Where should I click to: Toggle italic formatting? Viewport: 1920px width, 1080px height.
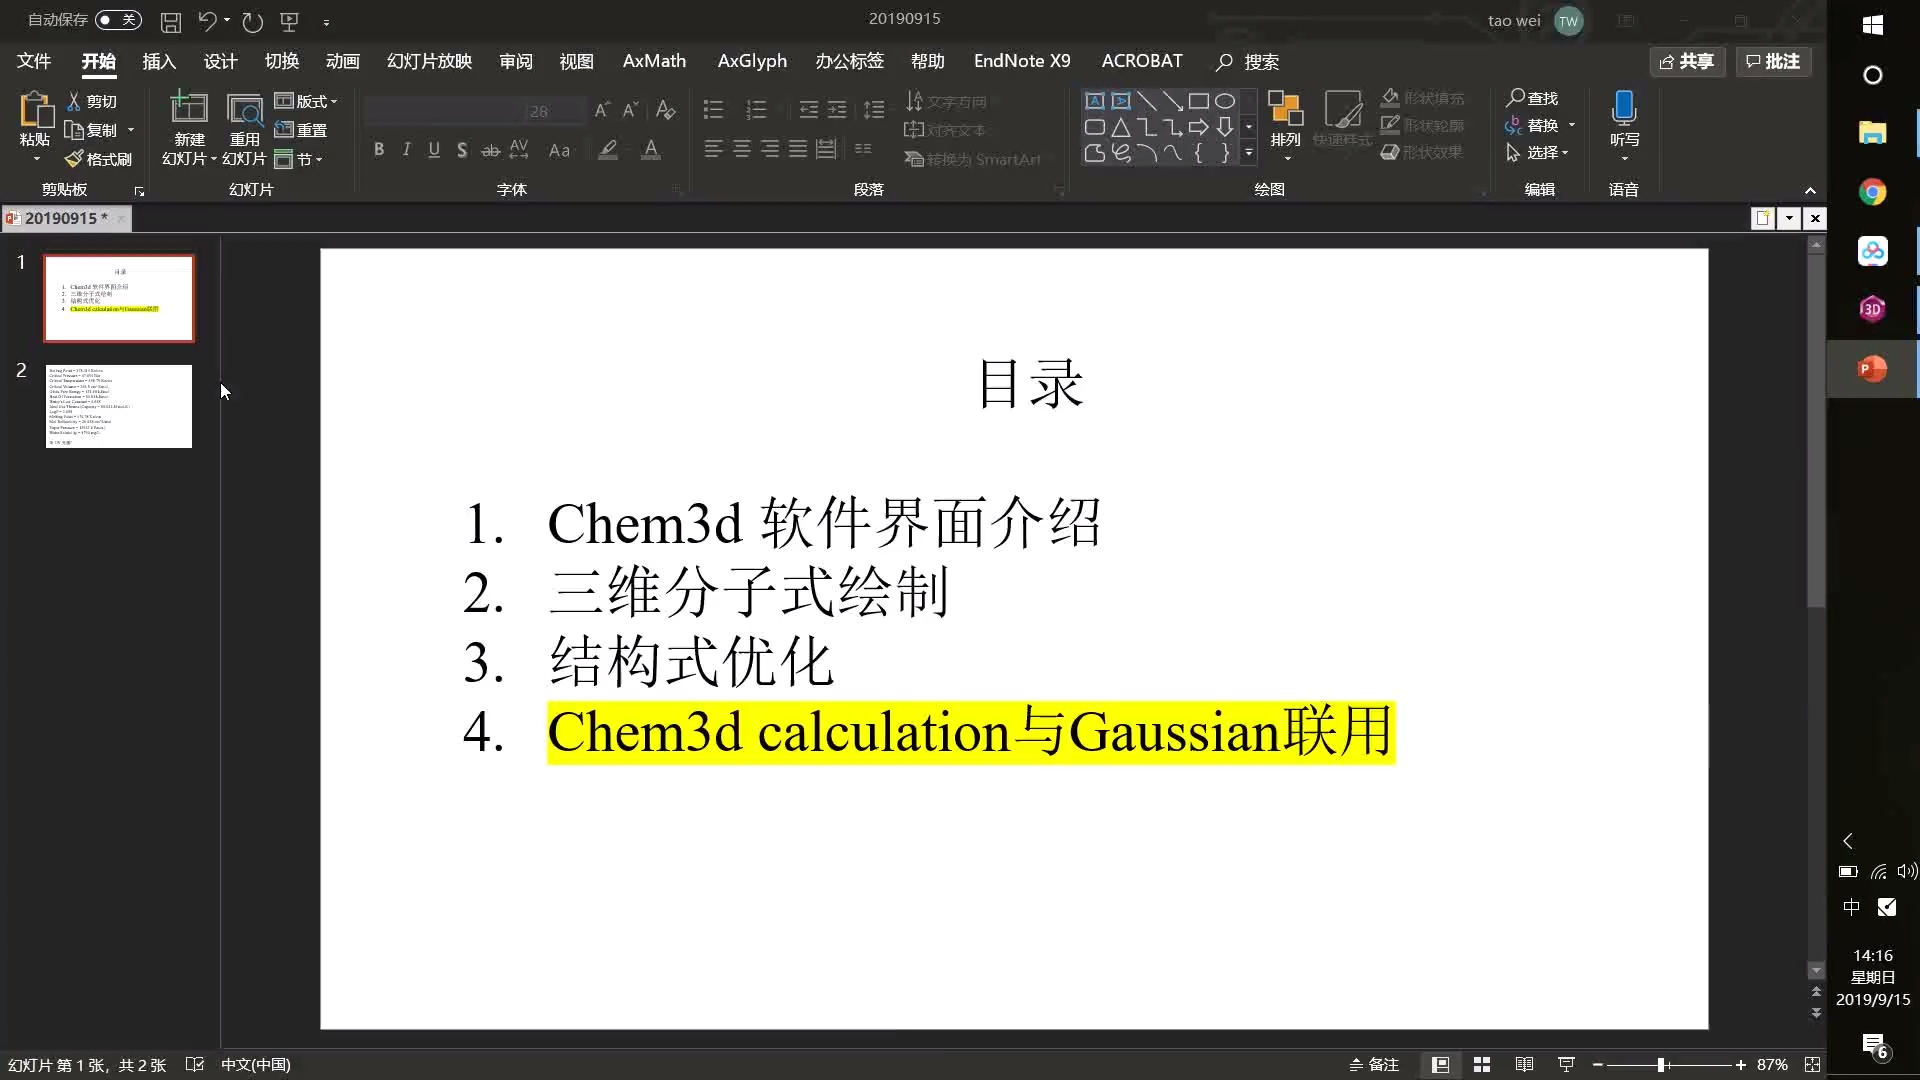406,149
